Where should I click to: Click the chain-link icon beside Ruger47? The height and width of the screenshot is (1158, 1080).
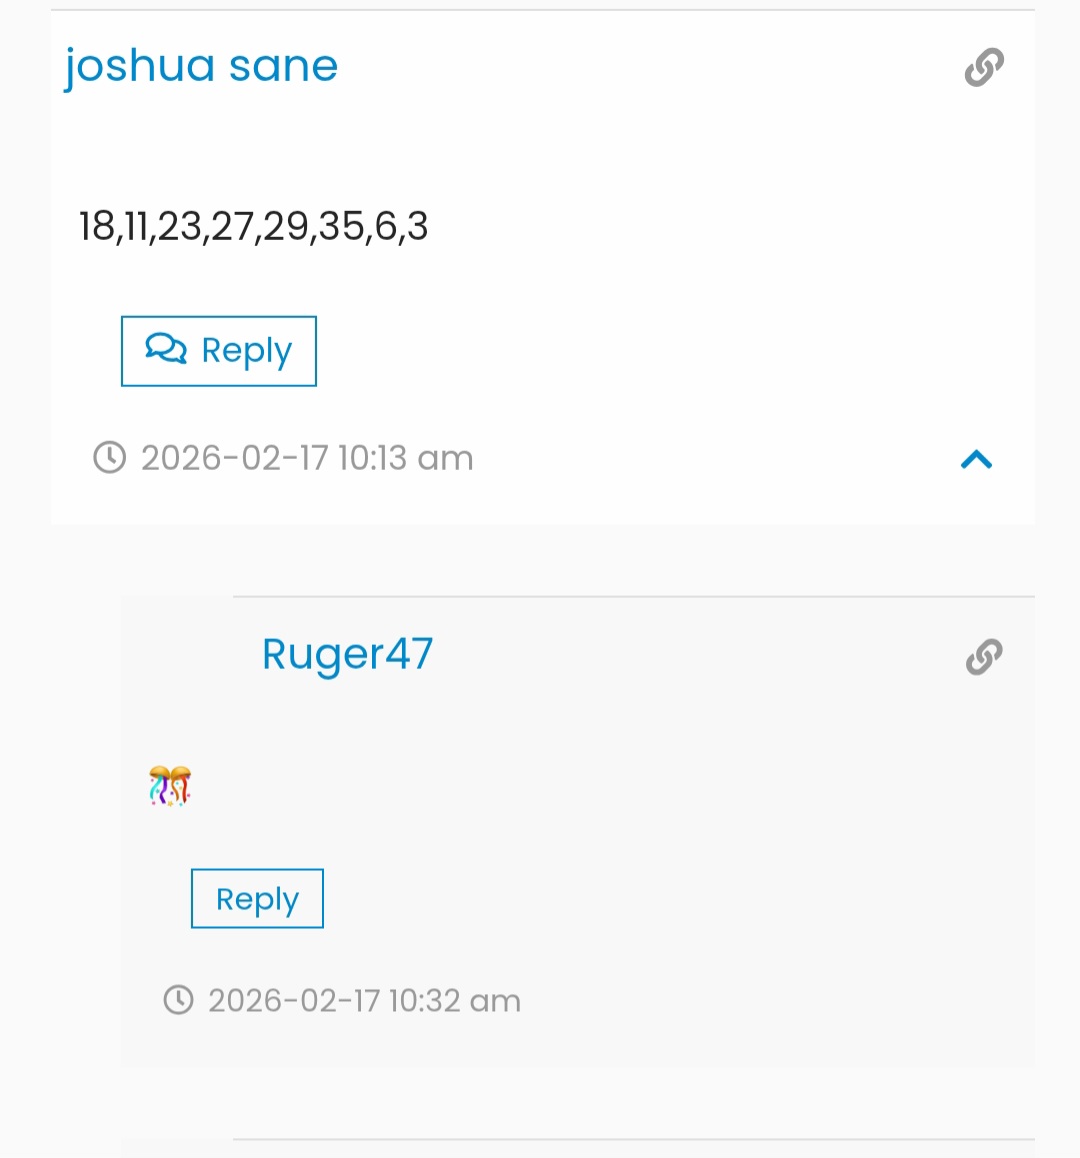coord(984,657)
